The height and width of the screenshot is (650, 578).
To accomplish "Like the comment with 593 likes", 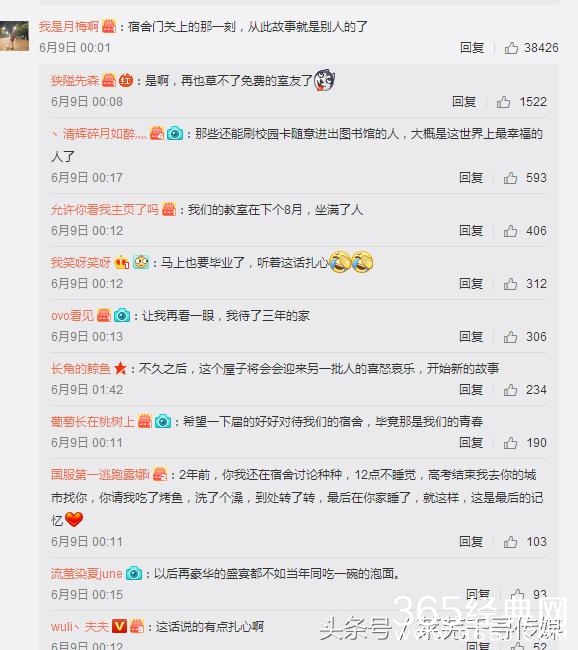I will coord(510,178).
